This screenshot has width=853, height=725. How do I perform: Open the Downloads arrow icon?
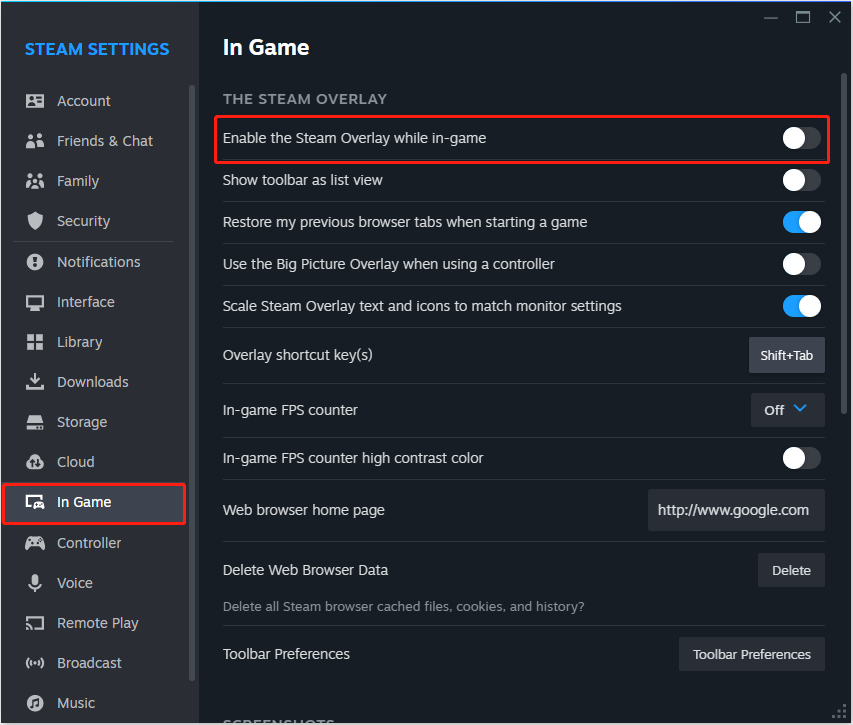35,382
